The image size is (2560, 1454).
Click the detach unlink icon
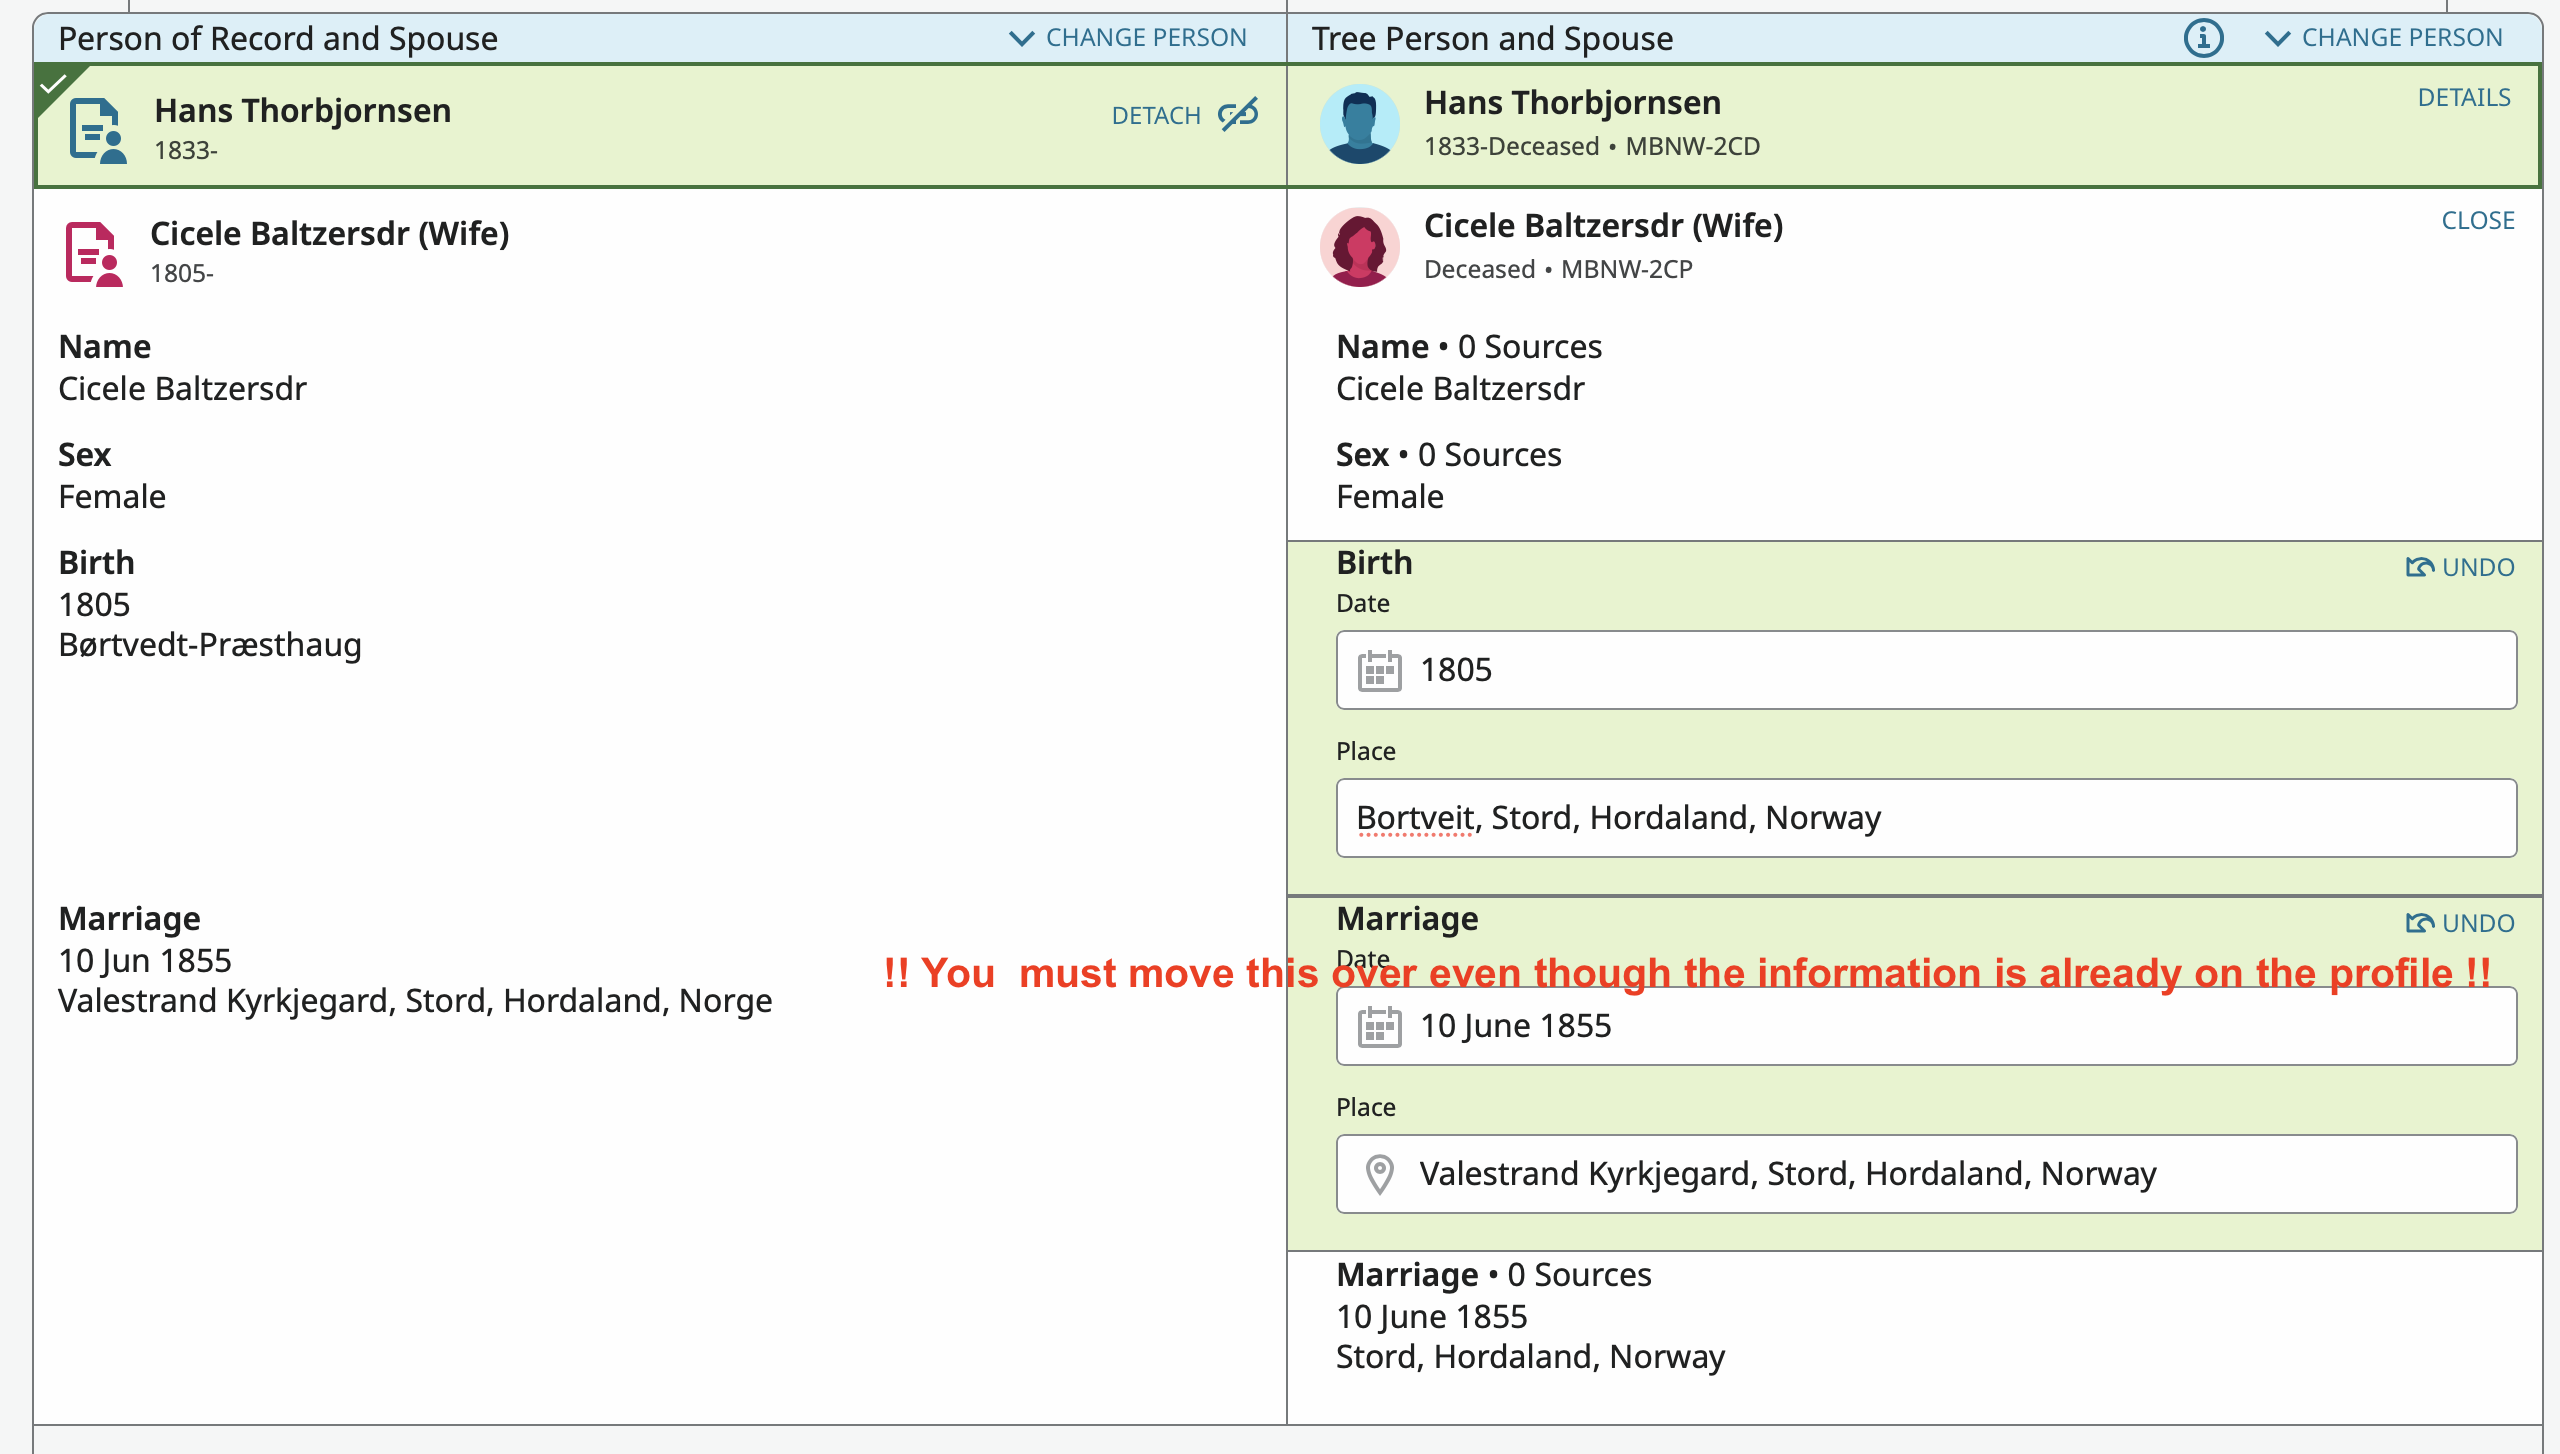pyautogui.click(x=1238, y=114)
